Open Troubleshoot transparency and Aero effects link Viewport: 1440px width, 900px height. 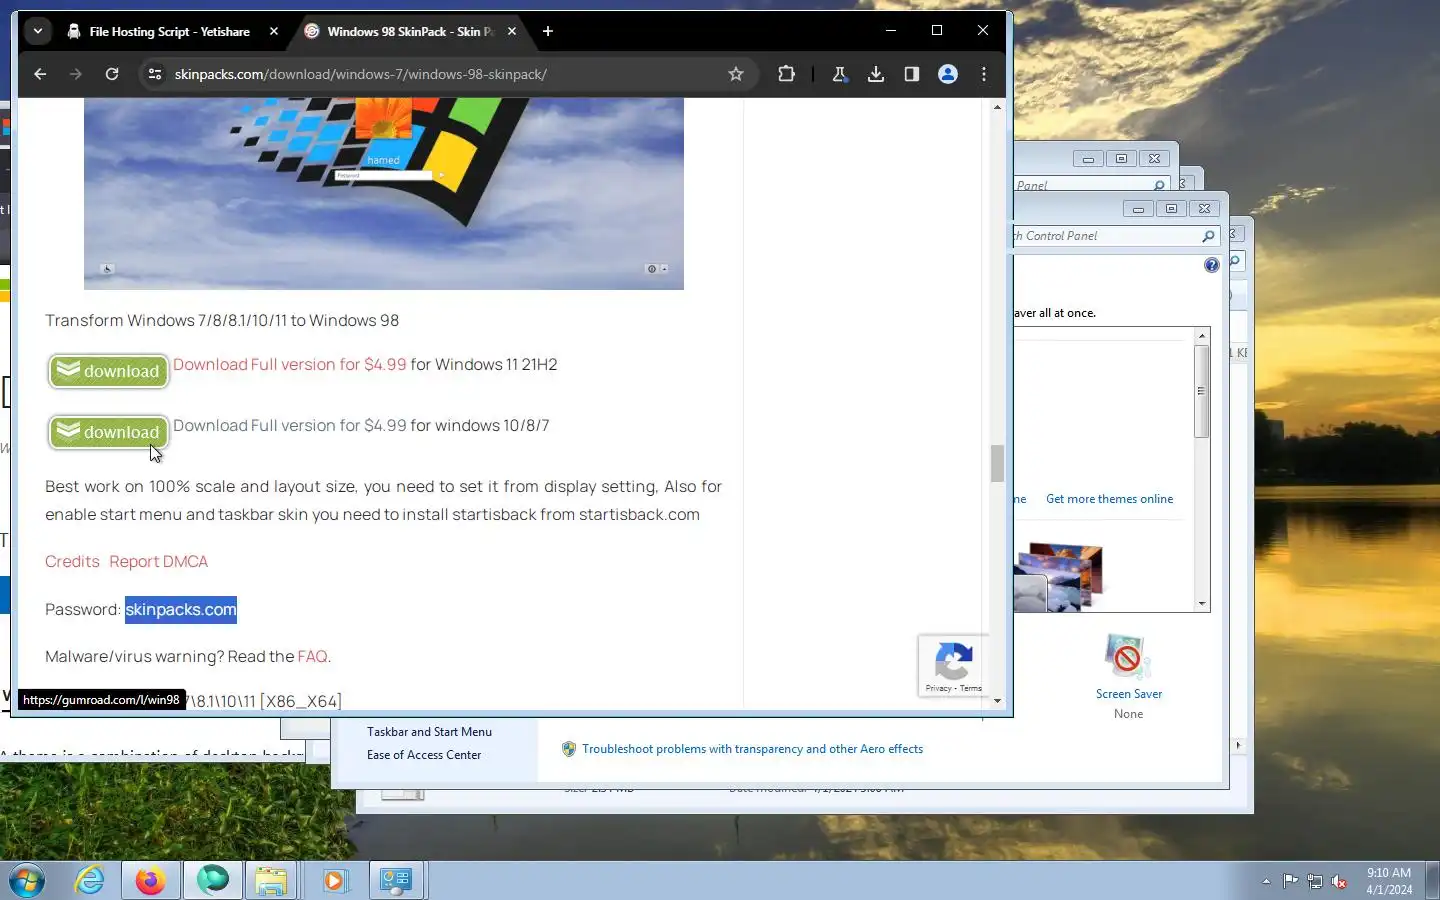pos(752,749)
